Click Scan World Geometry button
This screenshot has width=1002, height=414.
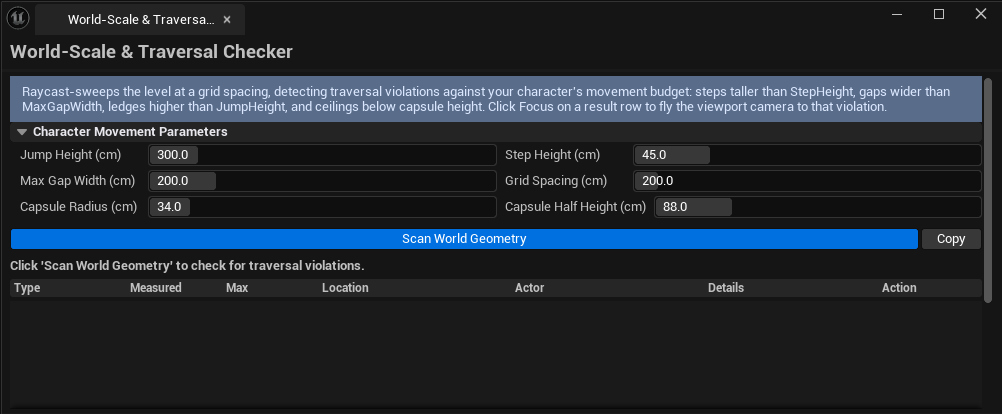(464, 239)
